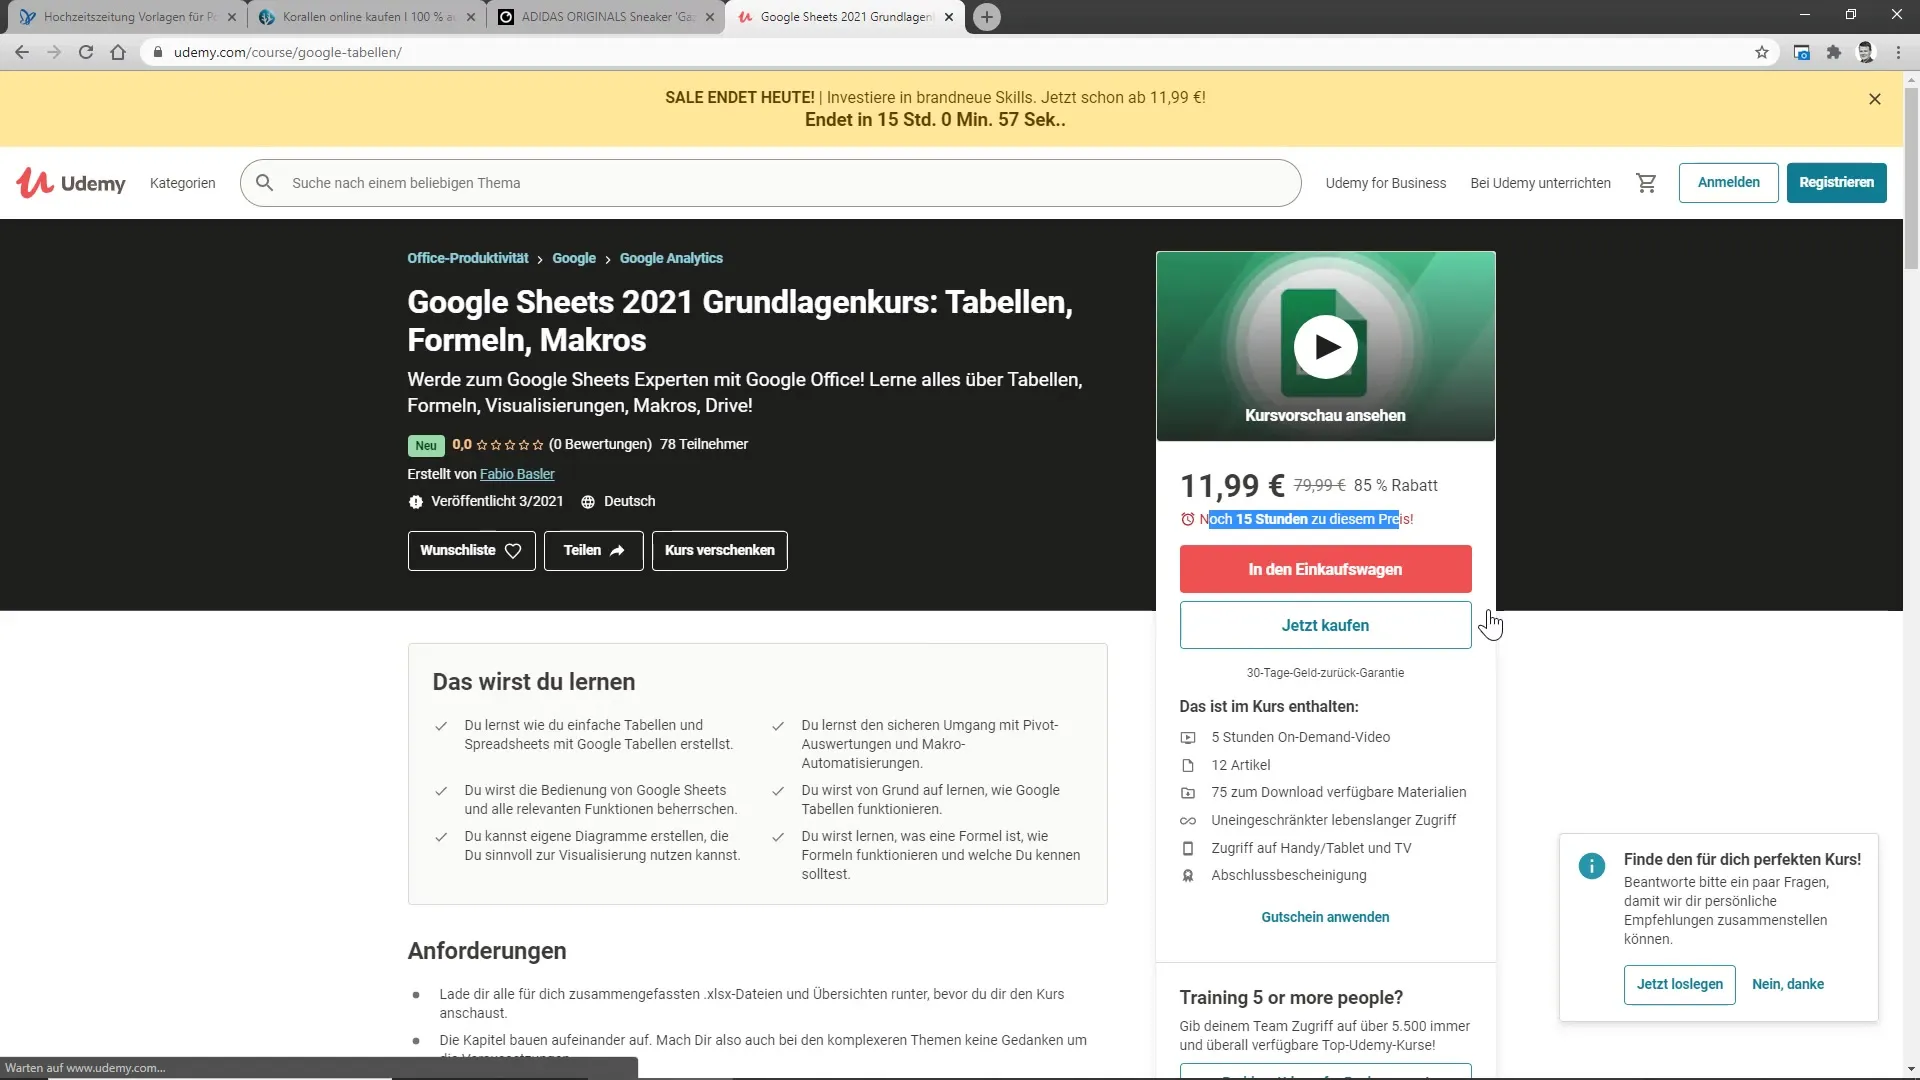Click Jetzt loslegen in popup

[x=1679, y=985]
